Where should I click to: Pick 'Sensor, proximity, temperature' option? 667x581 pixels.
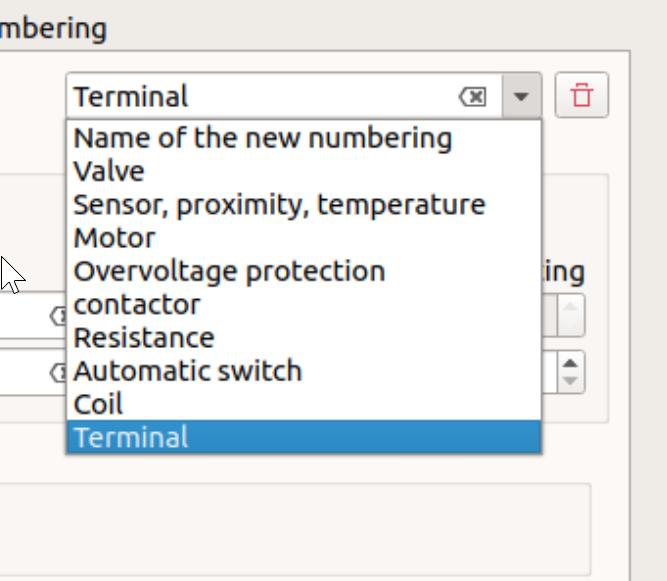tap(279, 205)
